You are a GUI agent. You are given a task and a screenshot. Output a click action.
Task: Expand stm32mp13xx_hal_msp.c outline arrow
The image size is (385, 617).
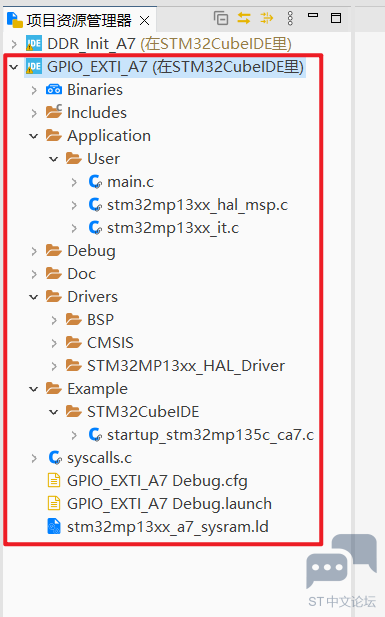tap(74, 205)
